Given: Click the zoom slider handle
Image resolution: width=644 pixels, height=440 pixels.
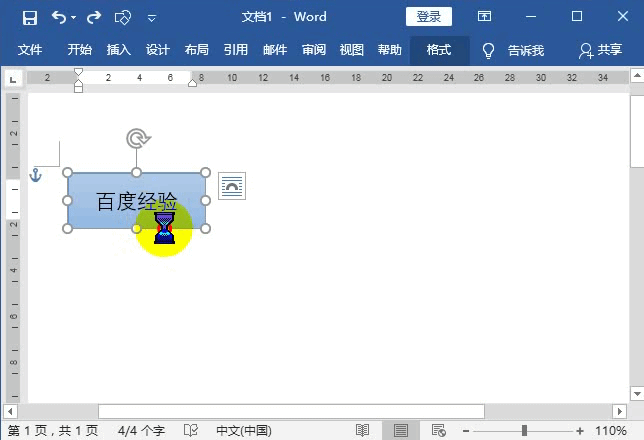Looking at the screenshot, I should [524, 431].
